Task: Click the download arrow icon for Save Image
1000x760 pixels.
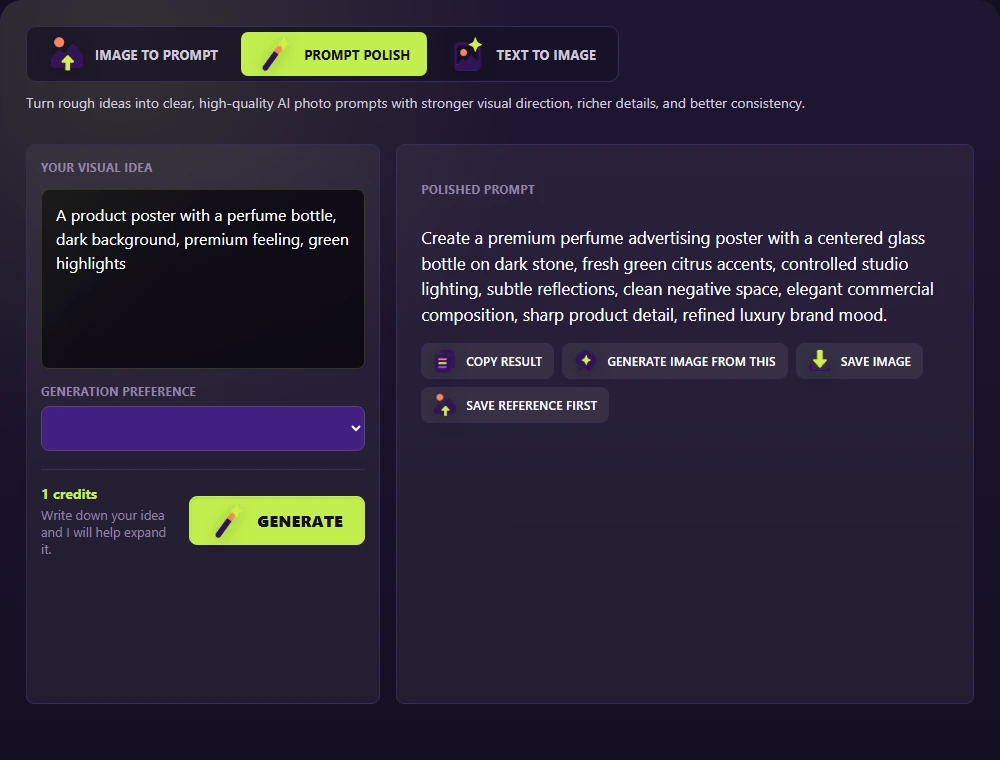Action: [x=820, y=361]
